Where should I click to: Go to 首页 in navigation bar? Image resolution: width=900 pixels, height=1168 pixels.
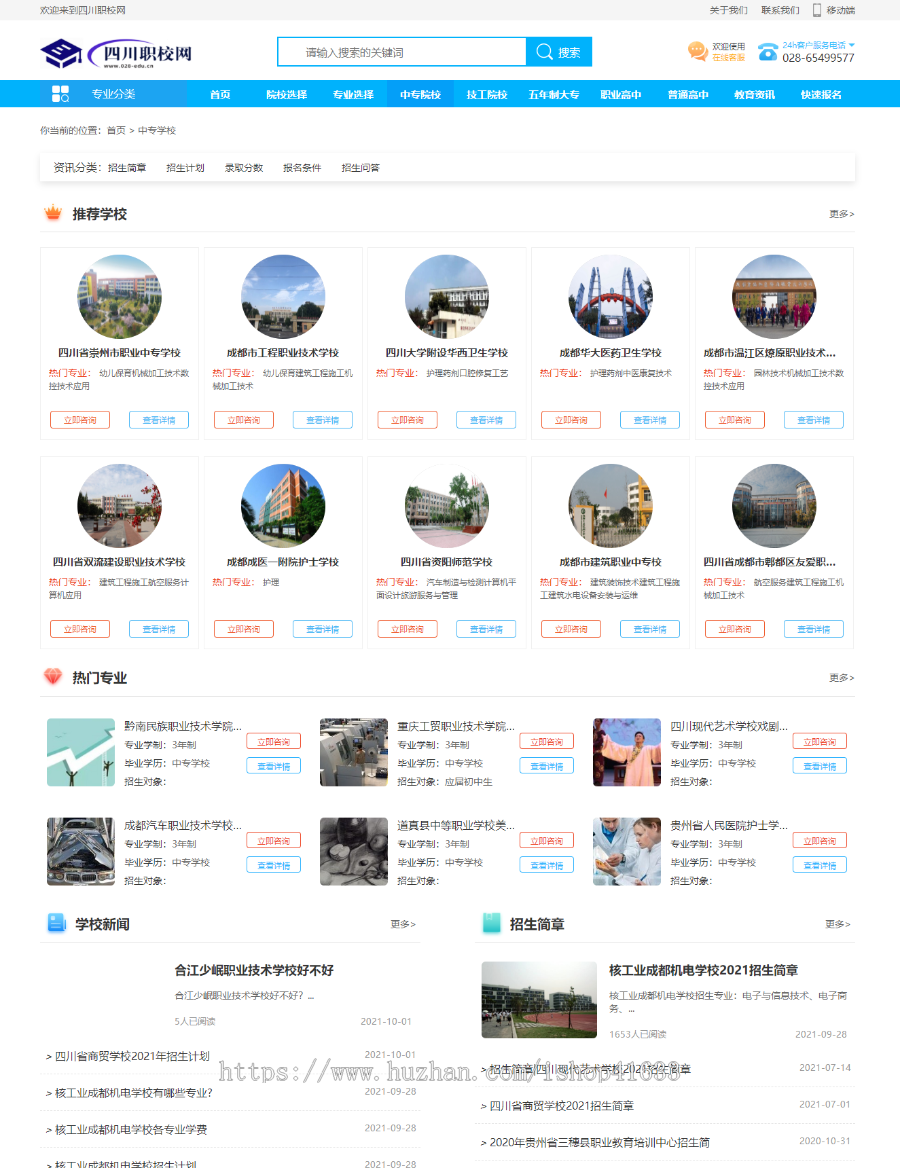point(220,95)
